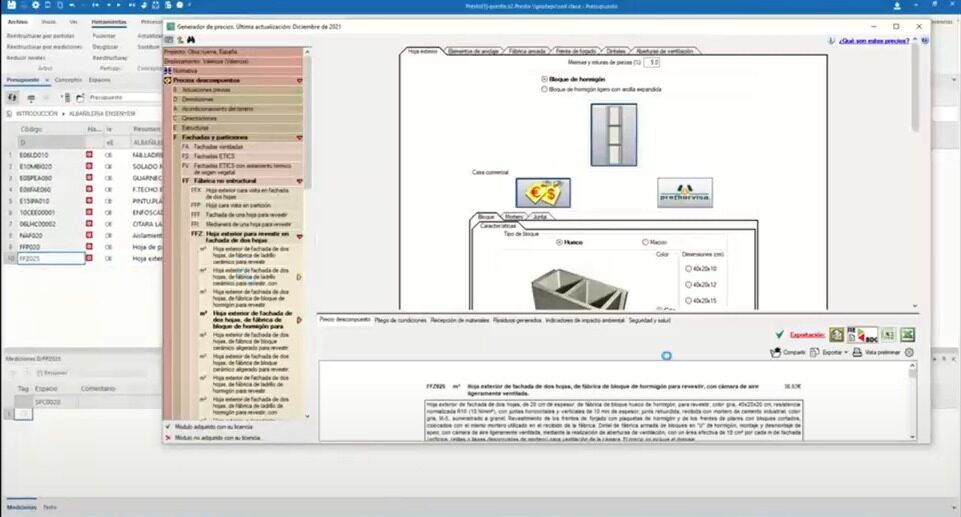This screenshot has width=961, height=517.
Task: Open the settings gear next to Vista preliminar
Action: coord(909,353)
